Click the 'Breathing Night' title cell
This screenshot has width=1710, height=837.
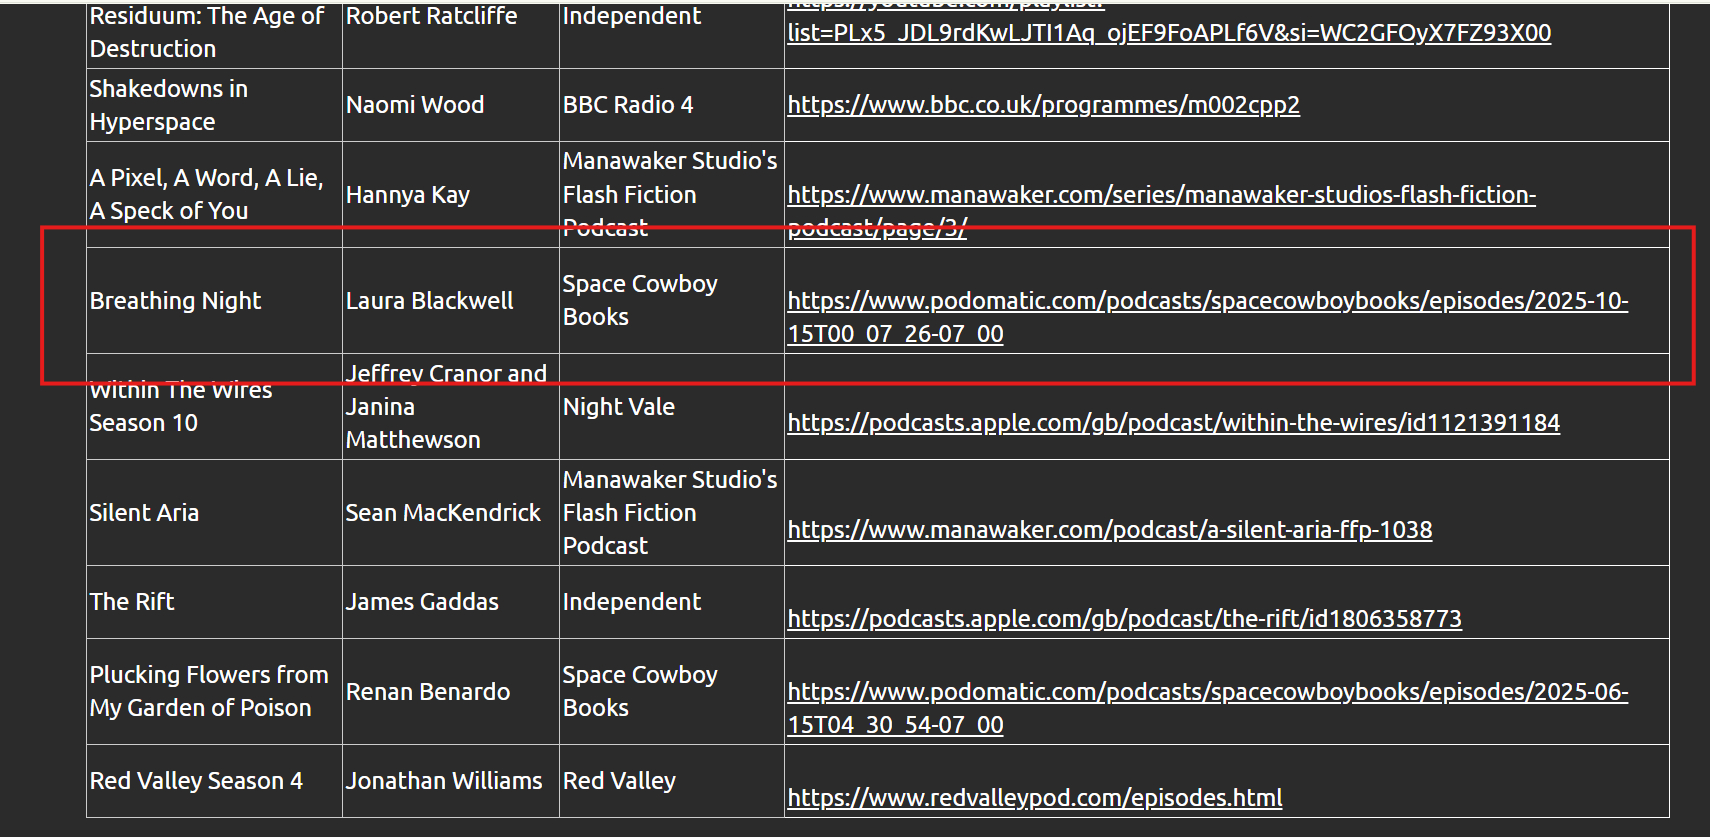[176, 301]
